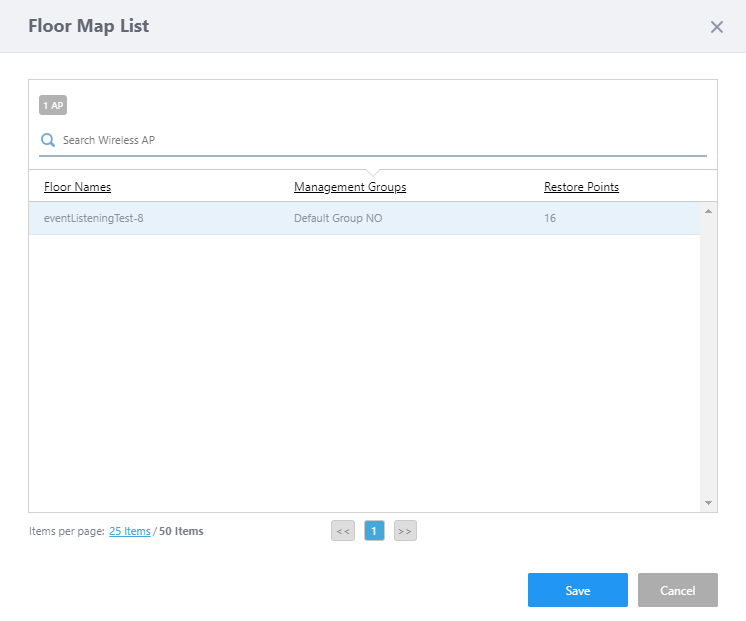Select page 1 in pagination

pyautogui.click(x=374, y=531)
